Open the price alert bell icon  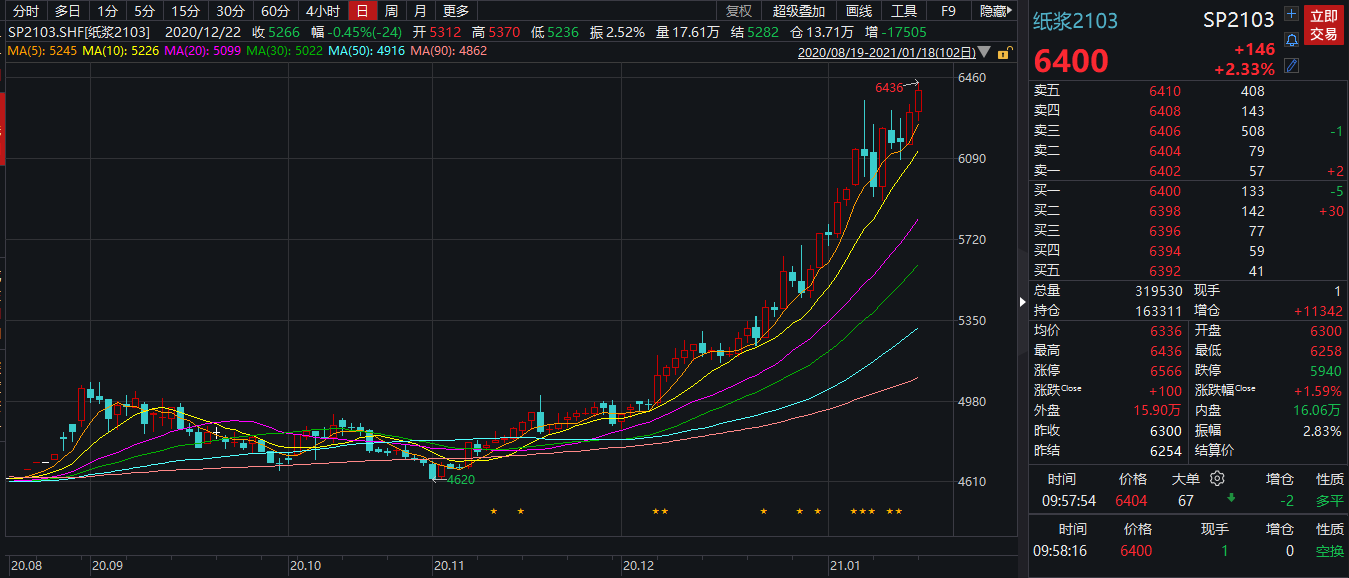click(x=1292, y=40)
